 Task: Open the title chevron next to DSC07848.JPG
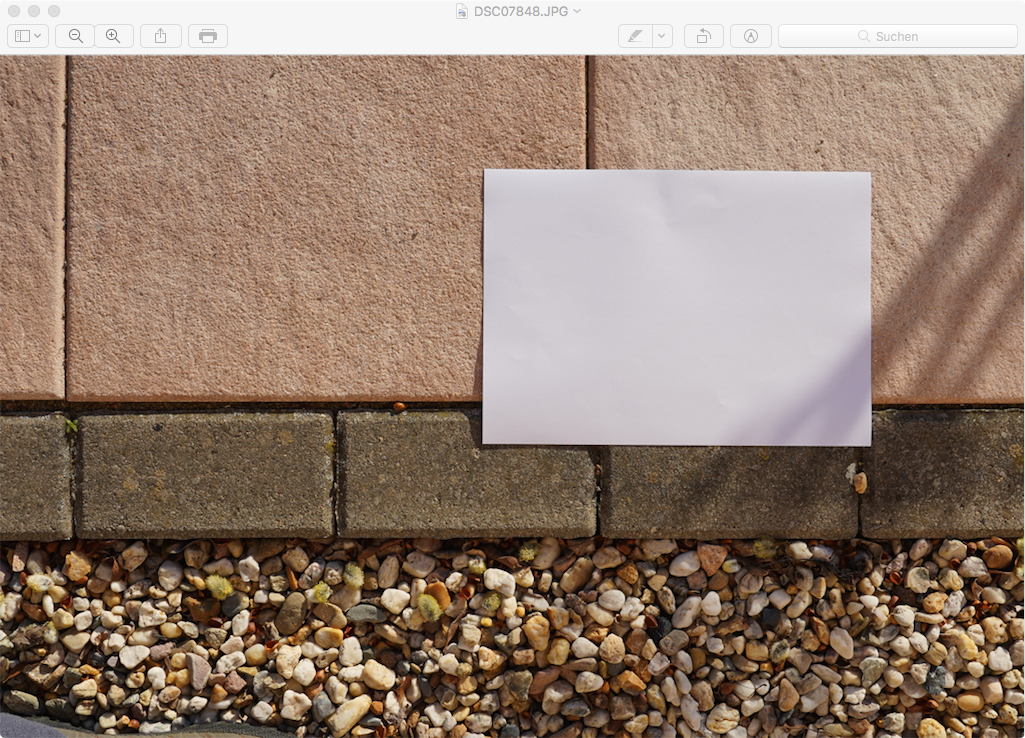(577, 11)
